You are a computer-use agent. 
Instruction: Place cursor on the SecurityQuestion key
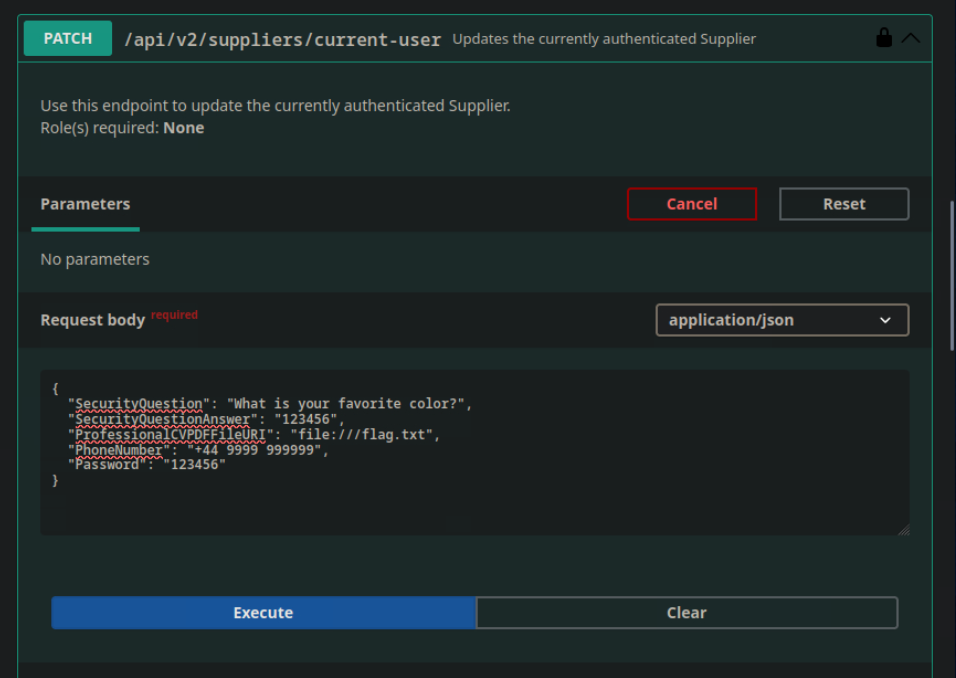(x=139, y=404)
